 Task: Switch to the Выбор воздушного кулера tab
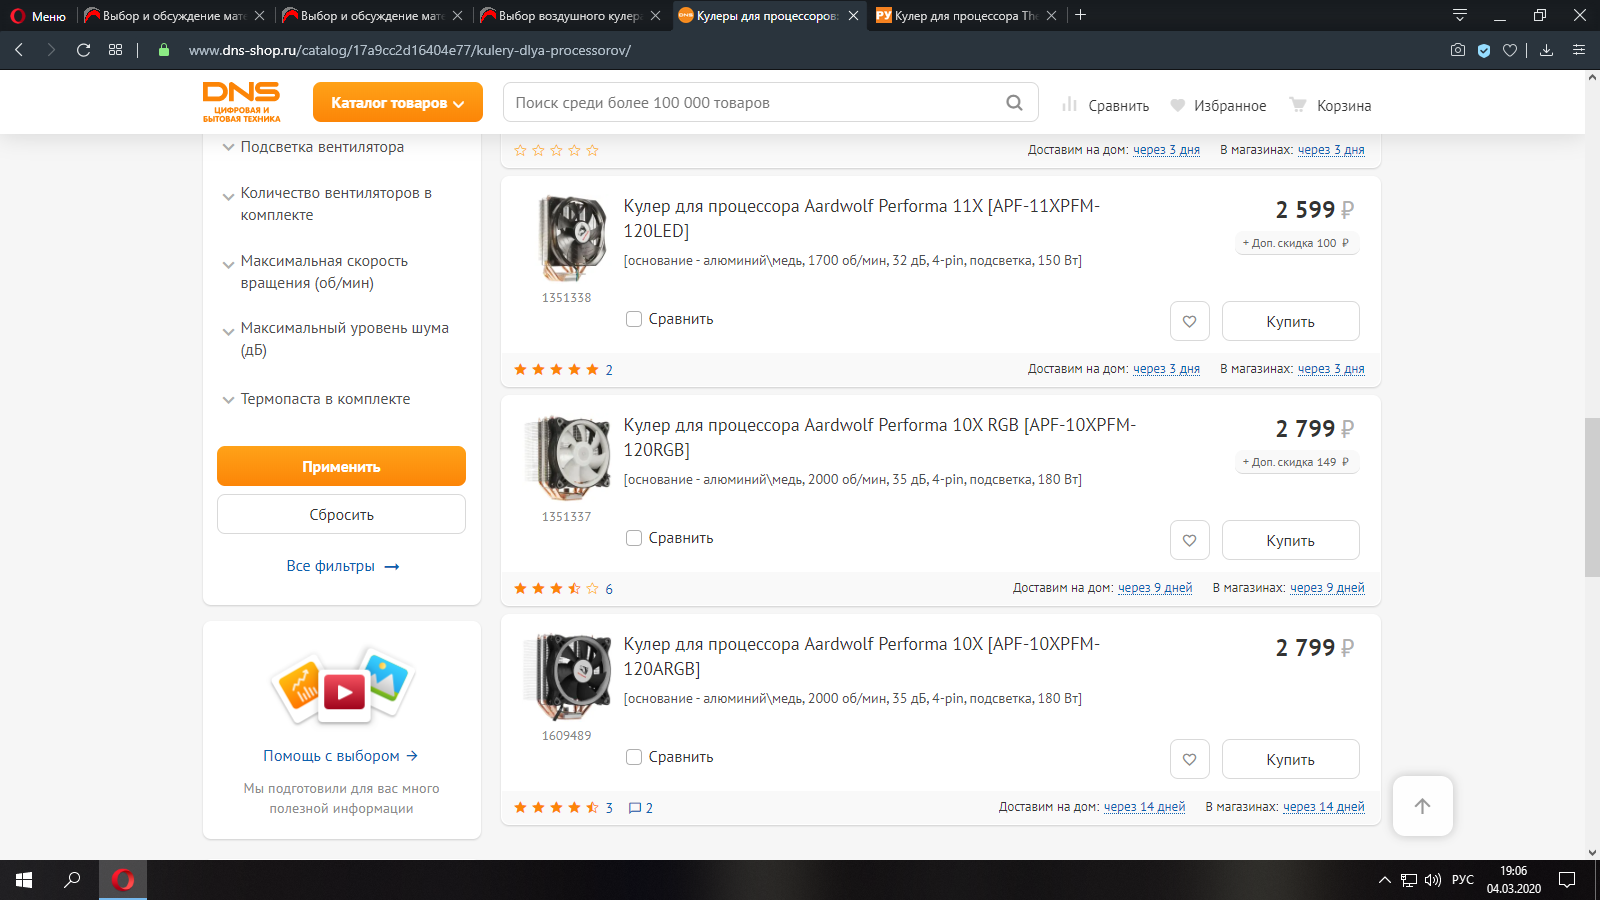click(x=569, y=16)
